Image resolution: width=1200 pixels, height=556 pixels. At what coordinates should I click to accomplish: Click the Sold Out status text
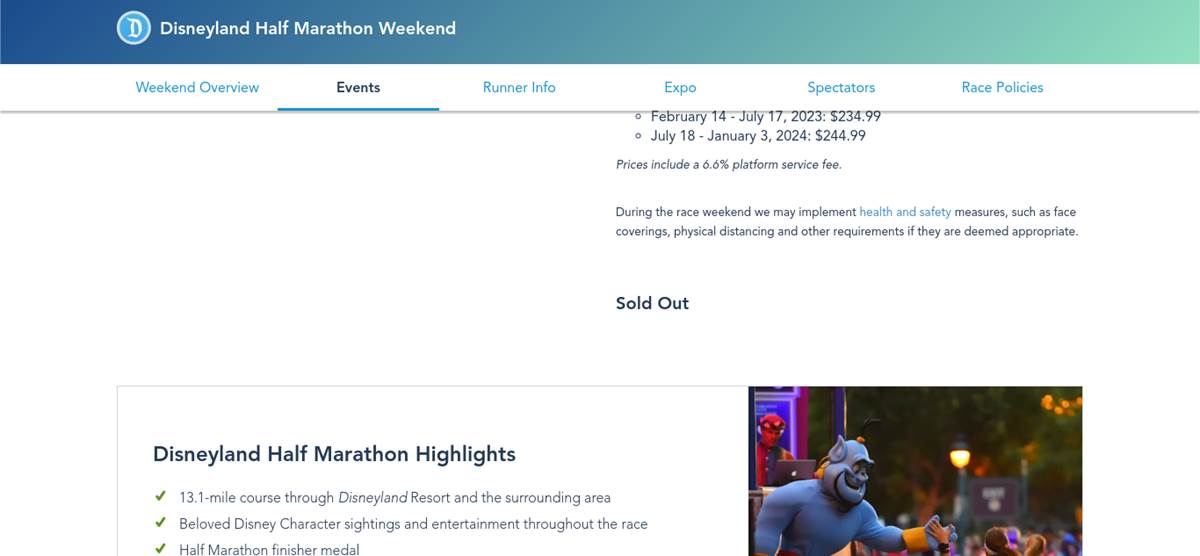pyautogui.click(x=652, y=303)
